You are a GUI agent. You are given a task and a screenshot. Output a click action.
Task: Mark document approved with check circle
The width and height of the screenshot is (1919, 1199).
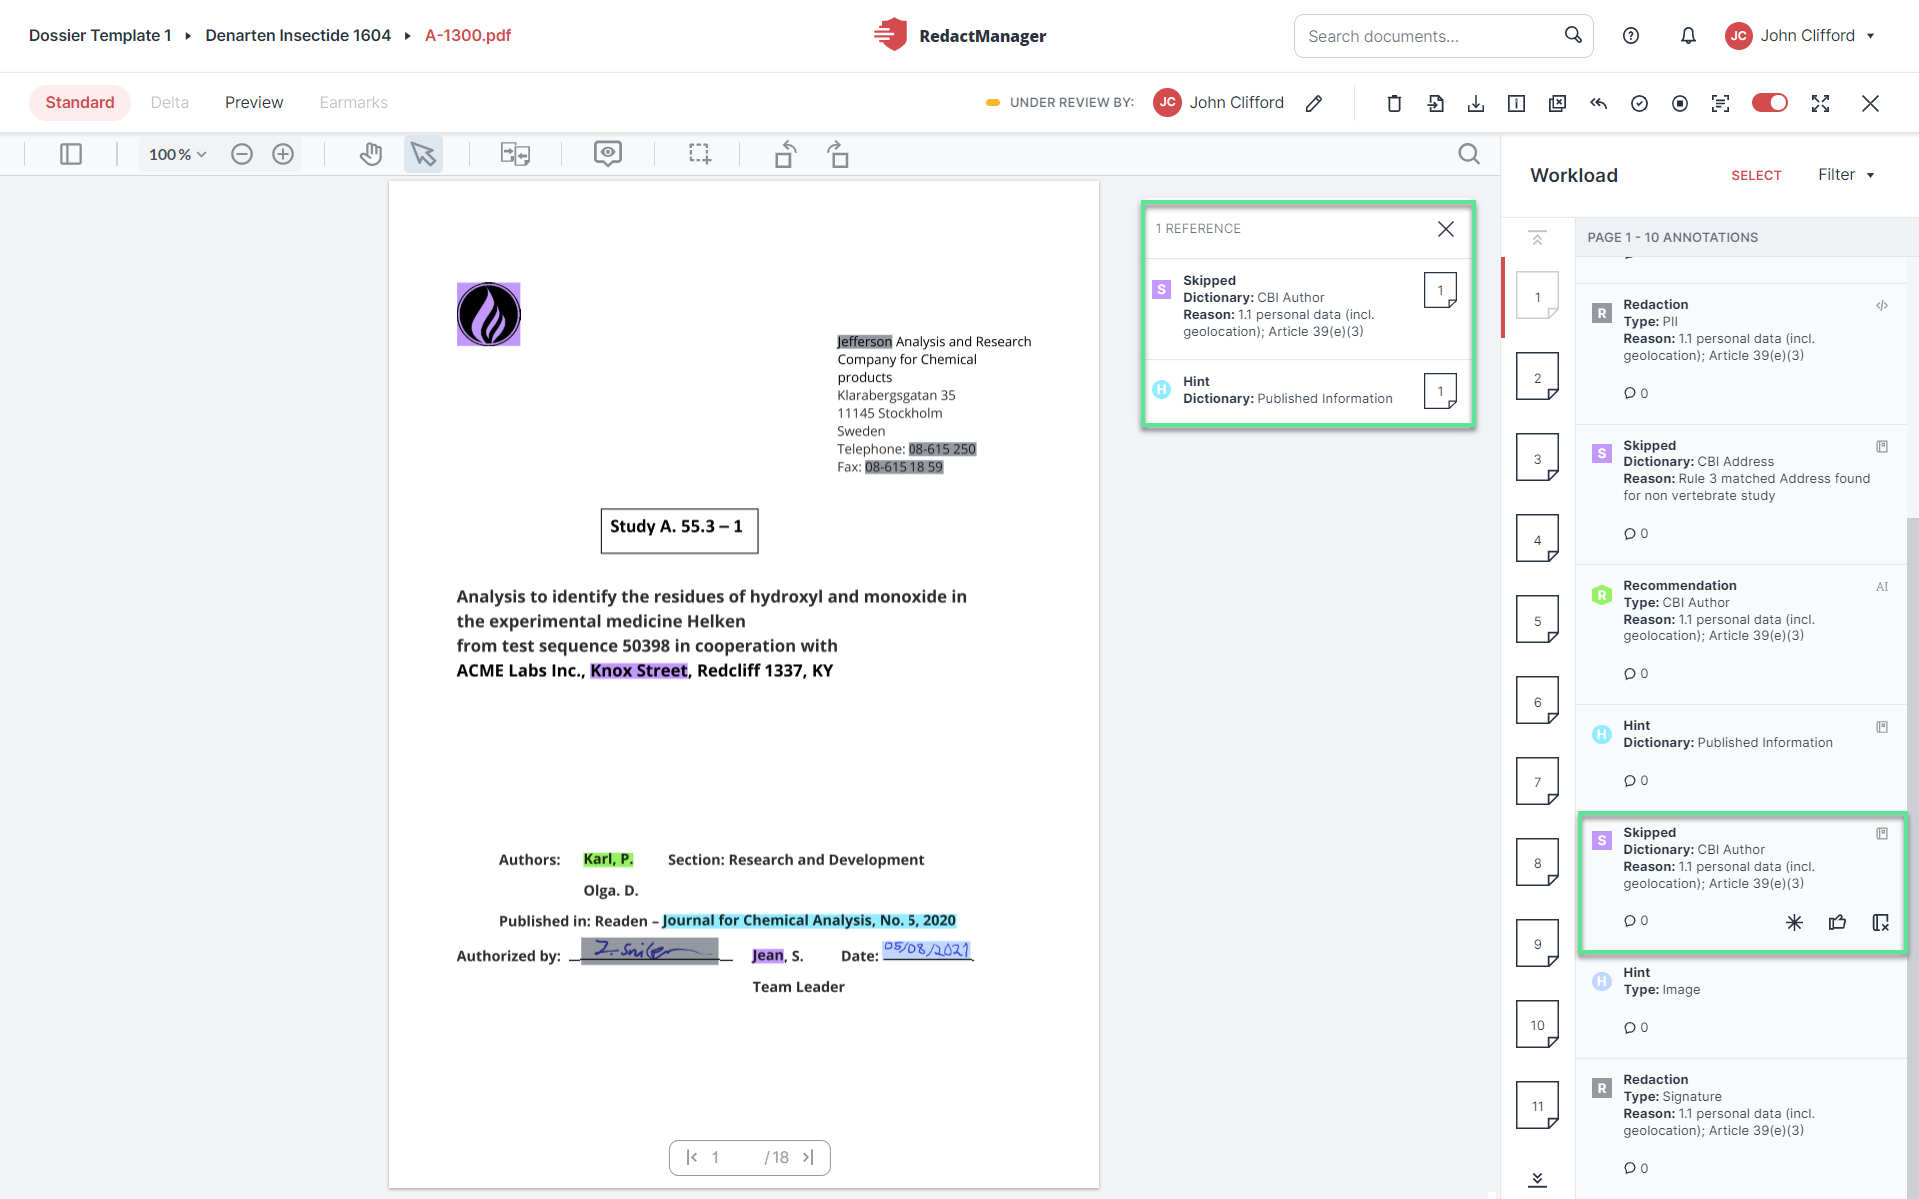[x=1639, y=103]
